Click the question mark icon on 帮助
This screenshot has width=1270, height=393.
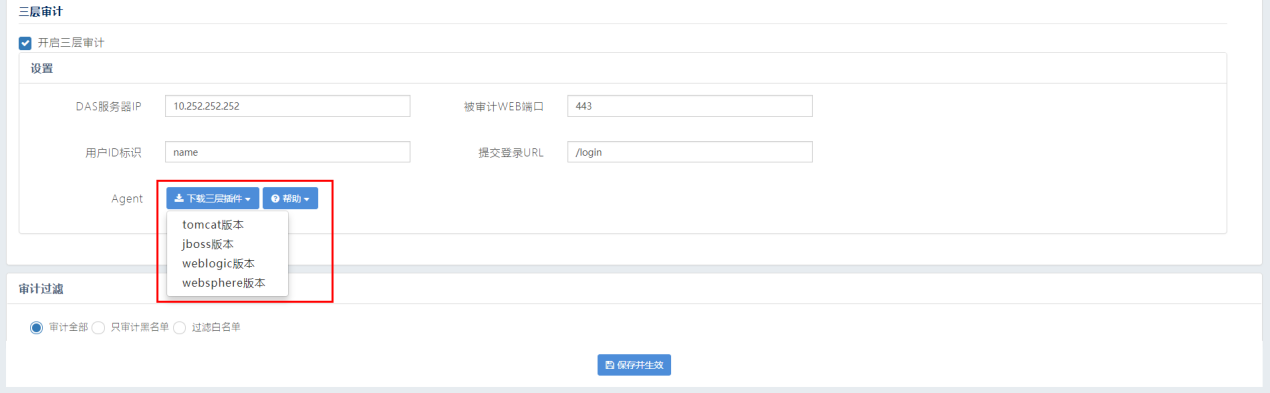coord(275,199)
